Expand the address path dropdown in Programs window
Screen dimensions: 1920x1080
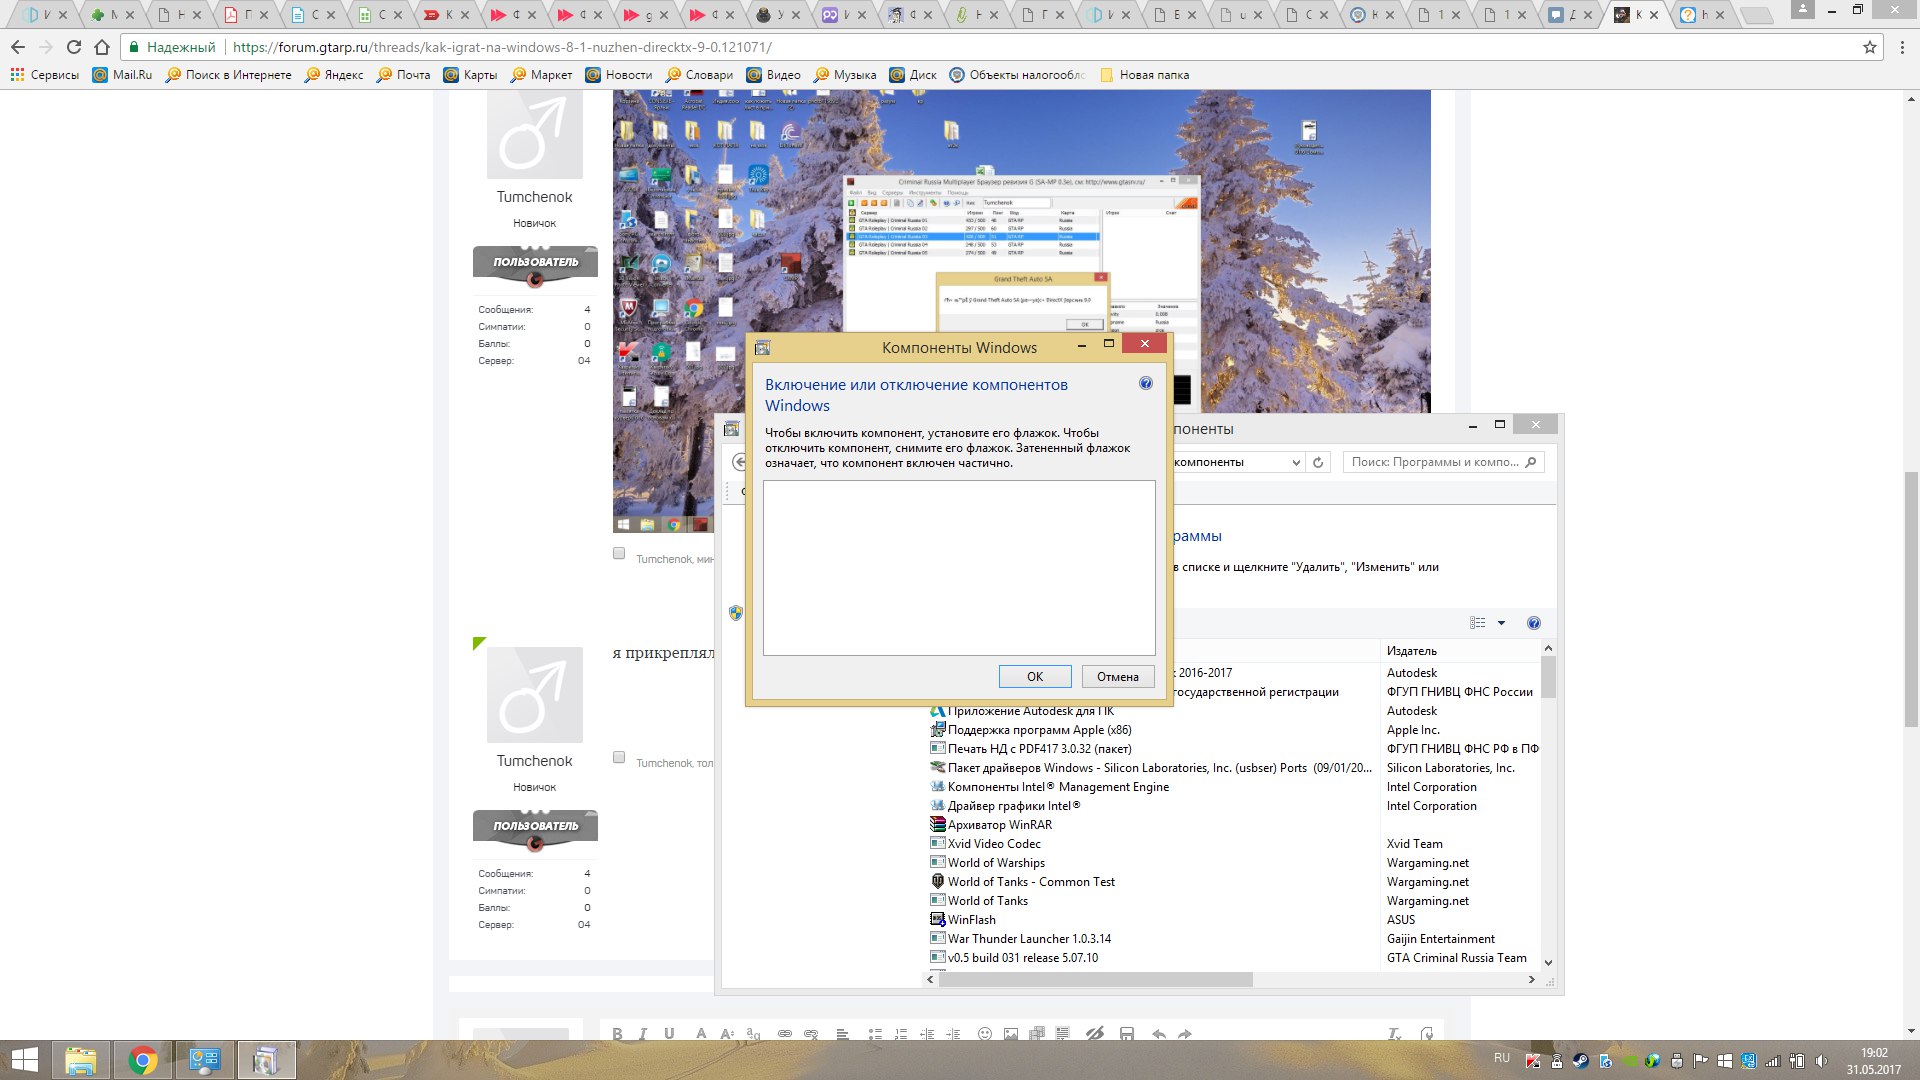pos(1296,462)
